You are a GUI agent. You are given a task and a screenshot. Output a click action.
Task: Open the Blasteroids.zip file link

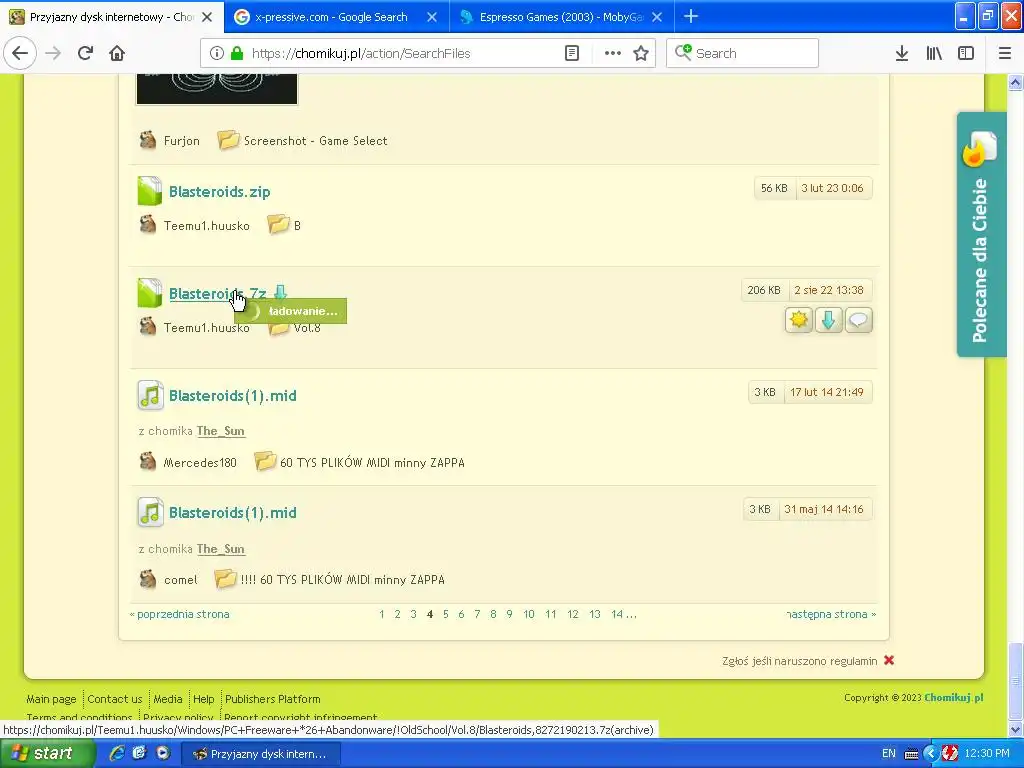click(x=219, y=192)
